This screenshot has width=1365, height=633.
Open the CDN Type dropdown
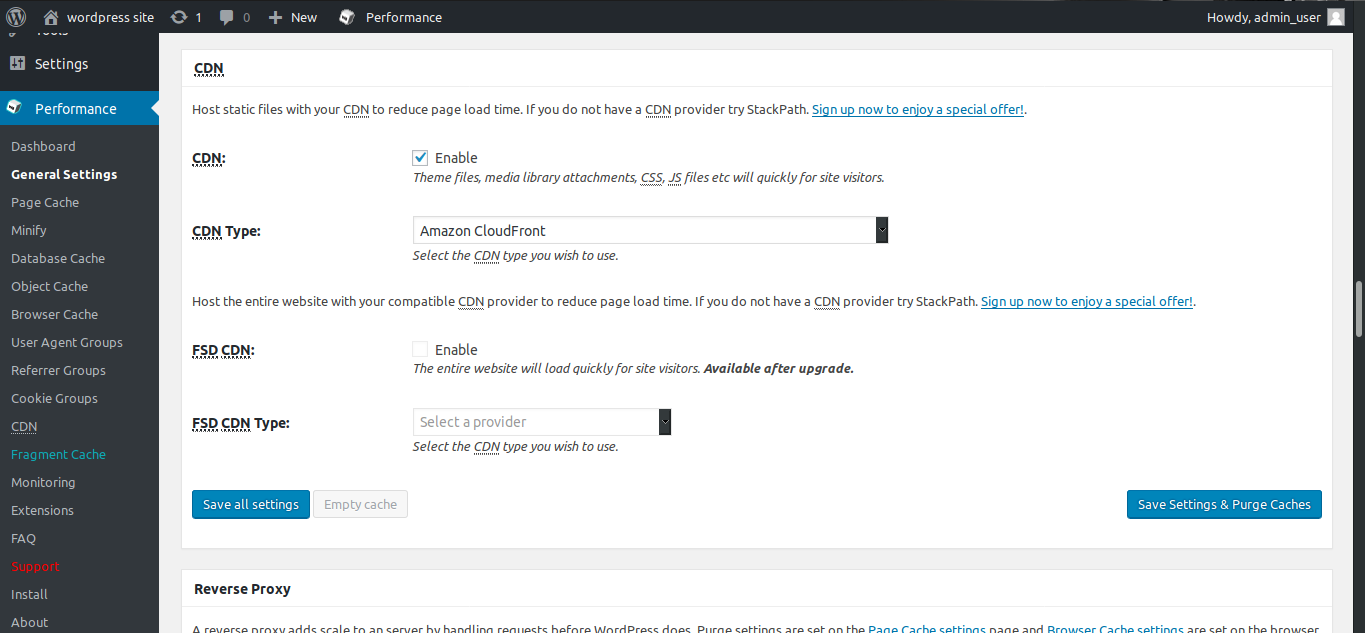[x=650, y=231]
